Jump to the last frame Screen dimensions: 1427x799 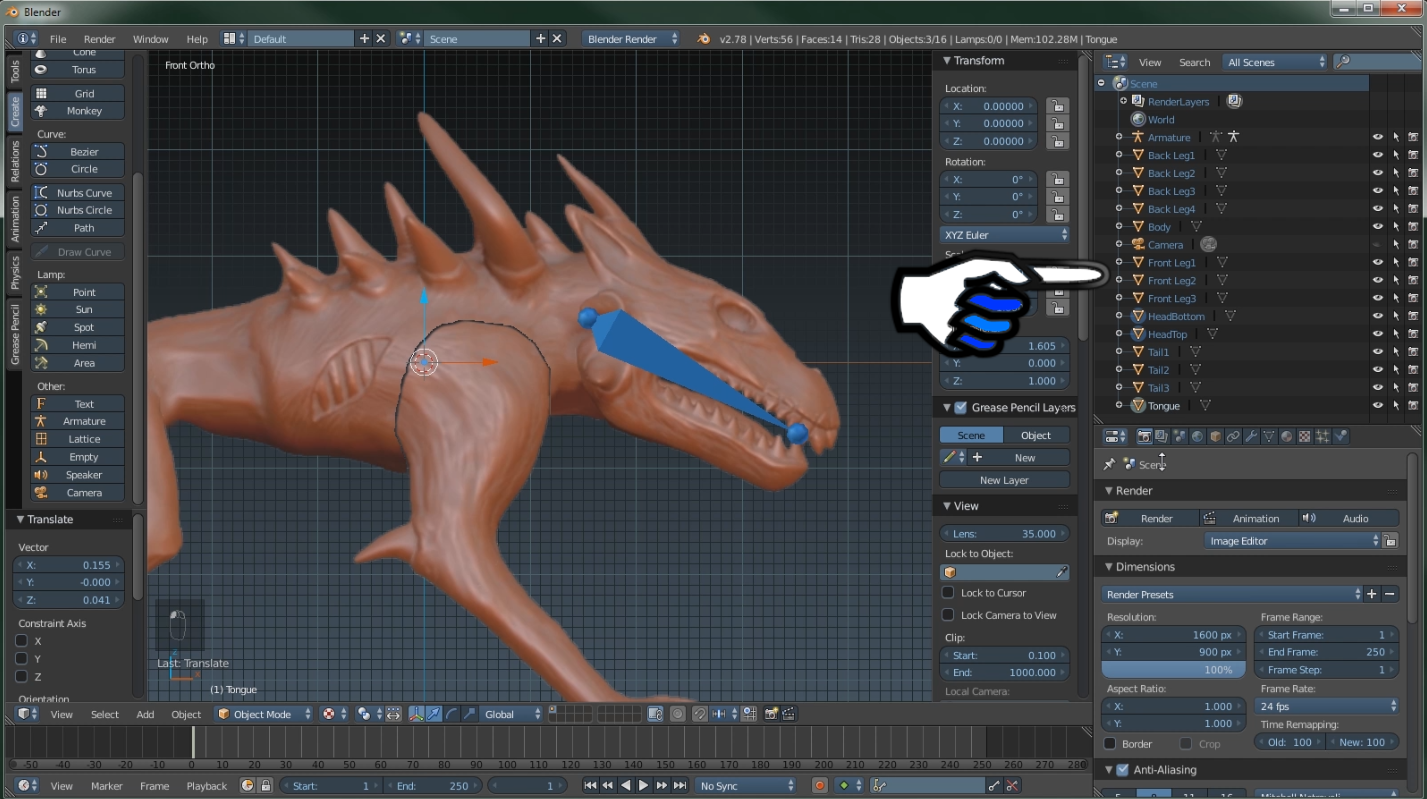pyautogui.click(x=679, y=786)
